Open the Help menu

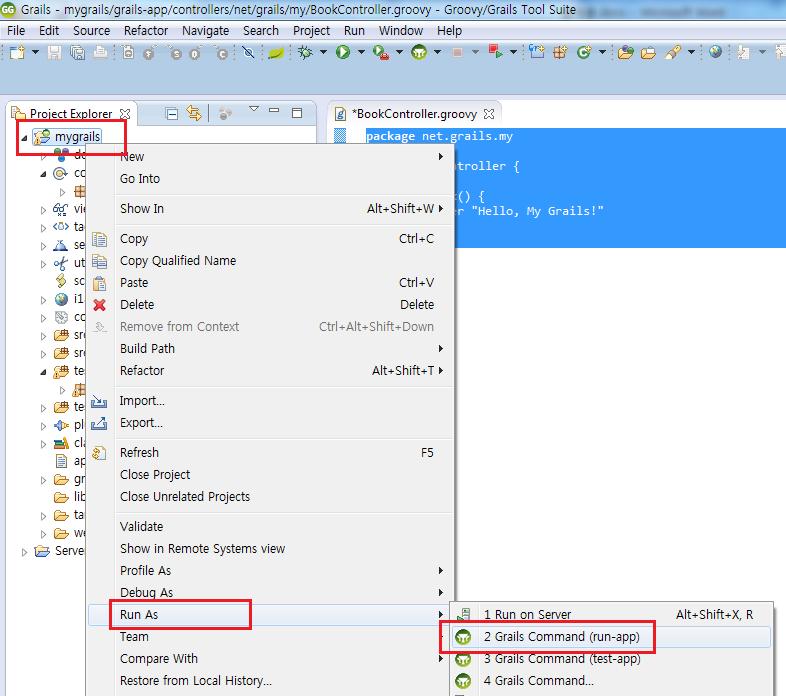449,31
